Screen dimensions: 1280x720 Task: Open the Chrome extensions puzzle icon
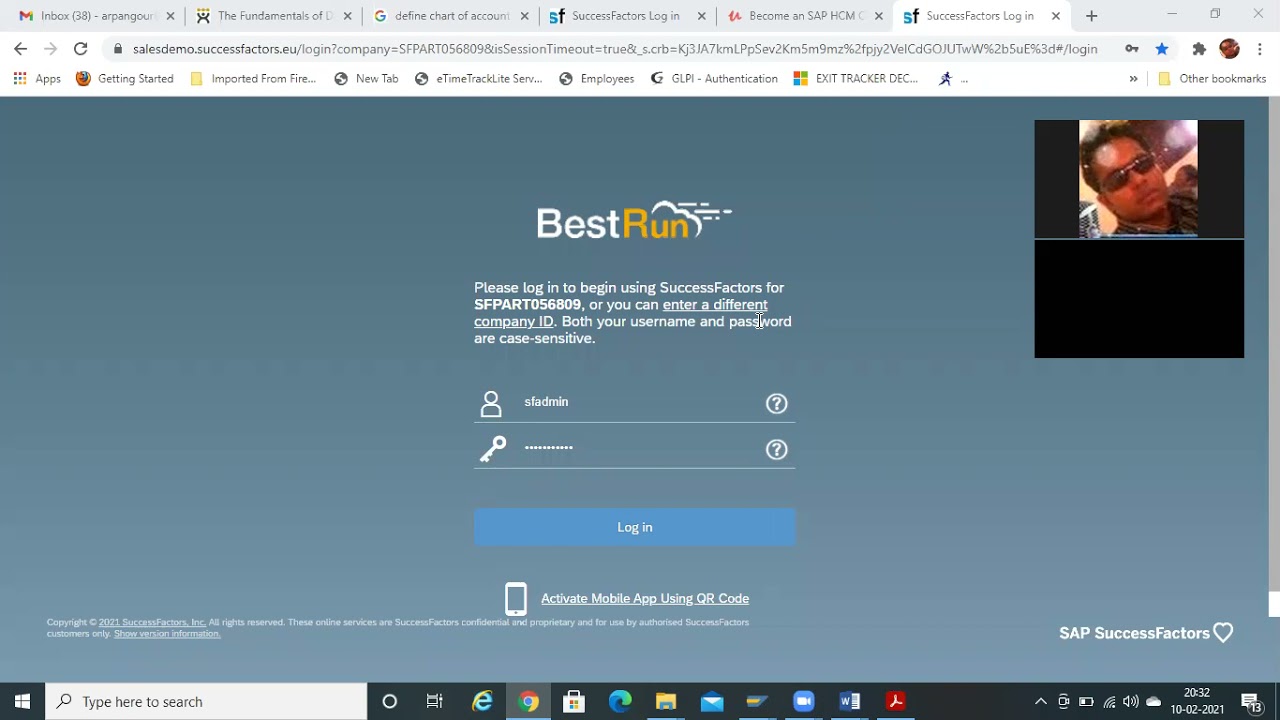click(x=1199, y=49)
